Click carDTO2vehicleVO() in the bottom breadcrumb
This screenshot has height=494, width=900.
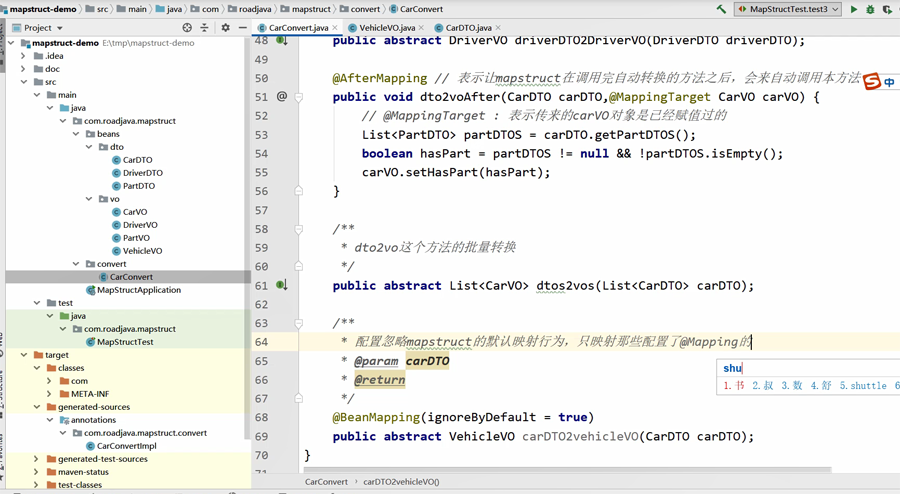401,482
